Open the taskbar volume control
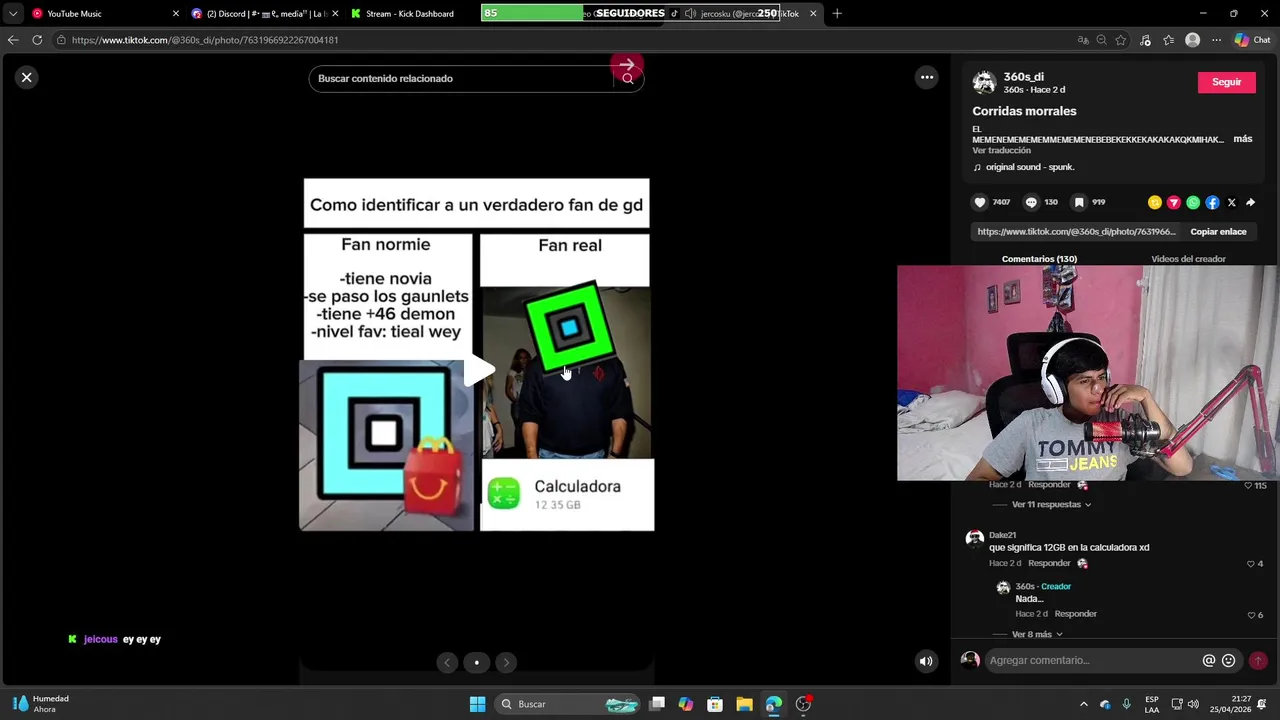The height and width of the screenshot is (720, 1280). [x=1193, y=704]
